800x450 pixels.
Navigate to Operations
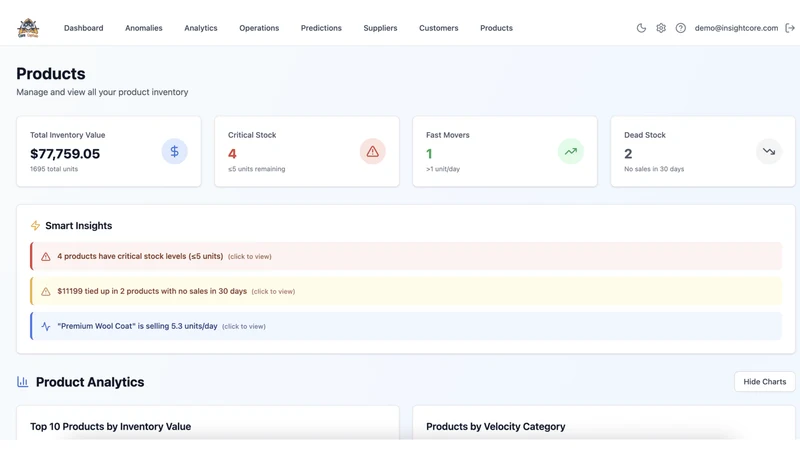(x=259, y=28)
